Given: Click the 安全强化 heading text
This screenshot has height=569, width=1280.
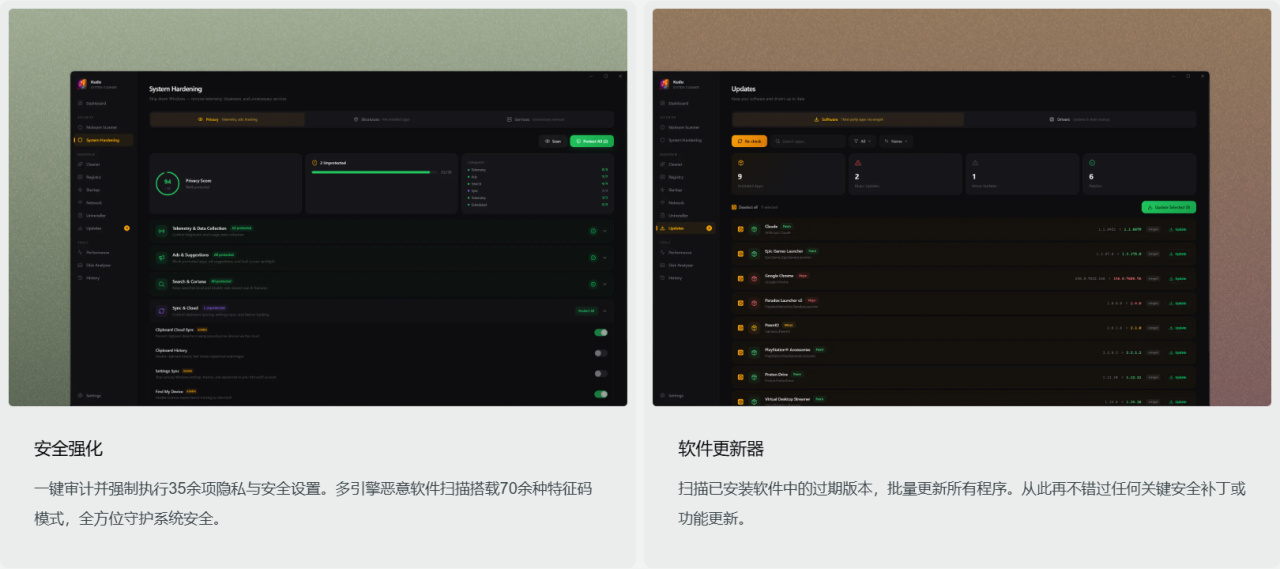Looking at the screenshot, I should click(x=68, y=448).
